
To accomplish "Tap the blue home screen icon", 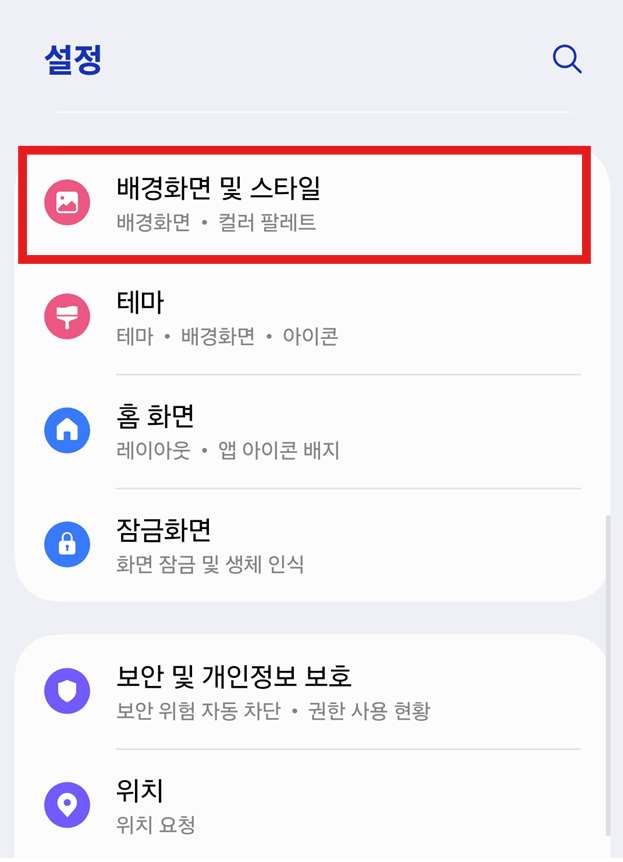I will point(67,429).
